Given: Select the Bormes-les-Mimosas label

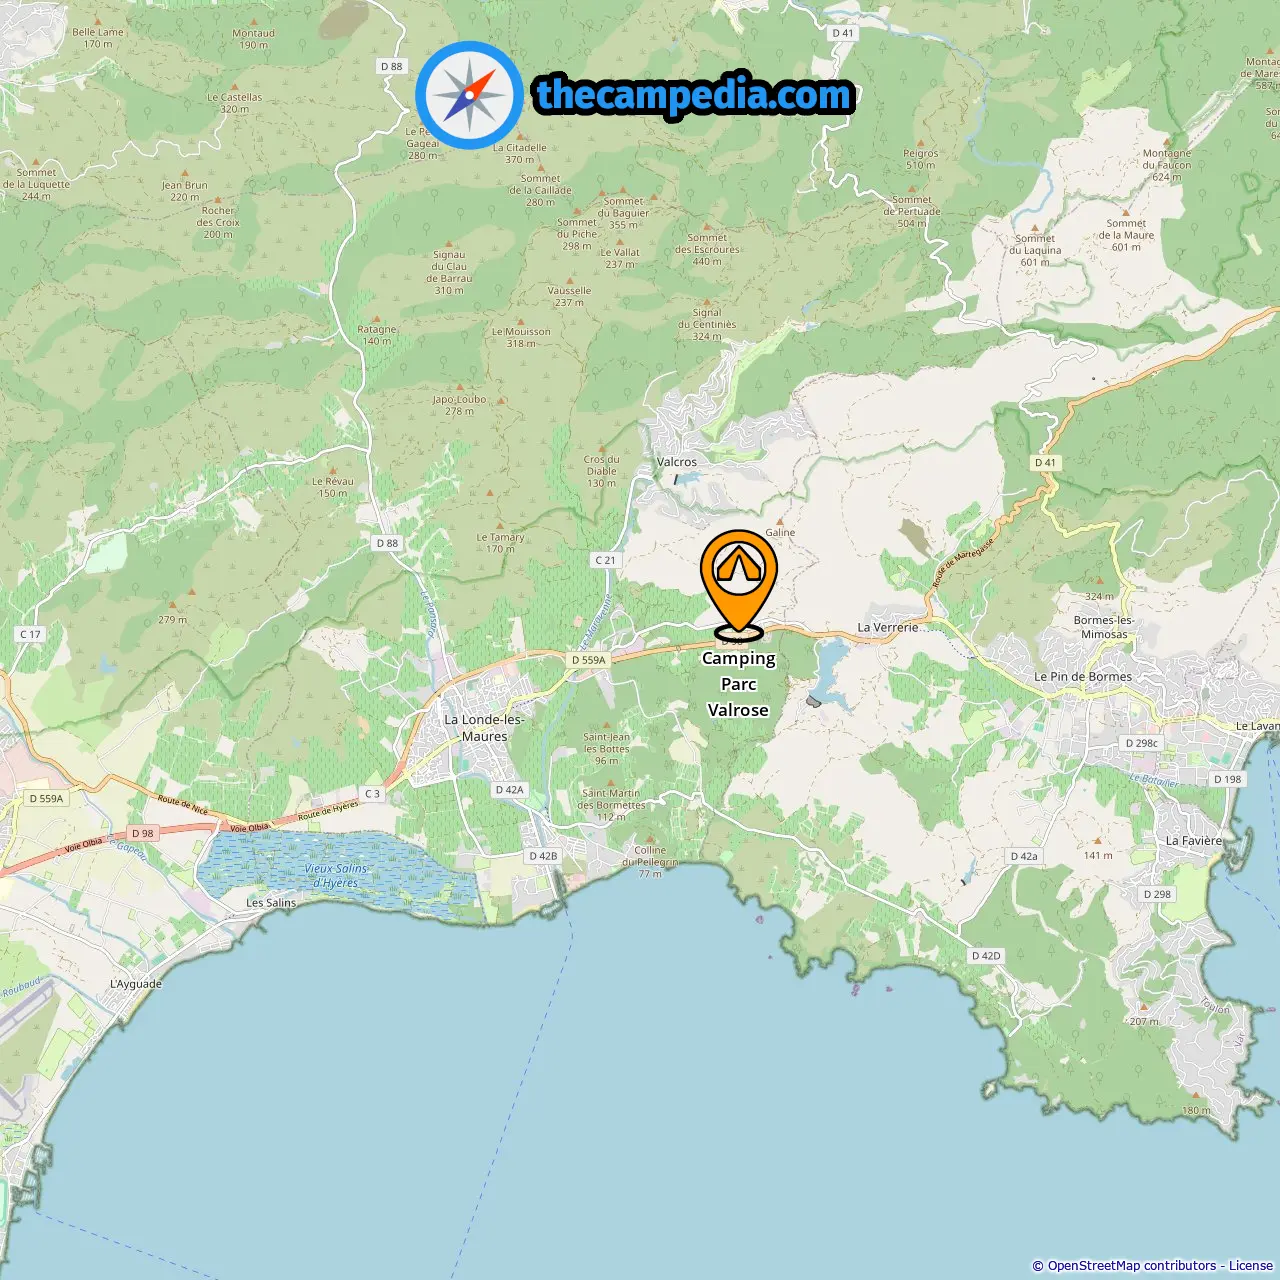Looking at the screenshot, I should [1104, 627].
